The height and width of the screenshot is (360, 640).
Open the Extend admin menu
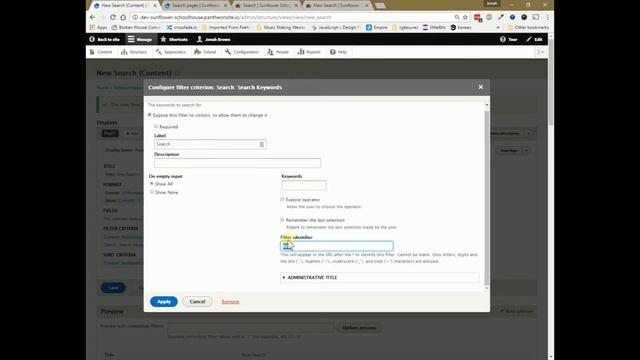205,52
